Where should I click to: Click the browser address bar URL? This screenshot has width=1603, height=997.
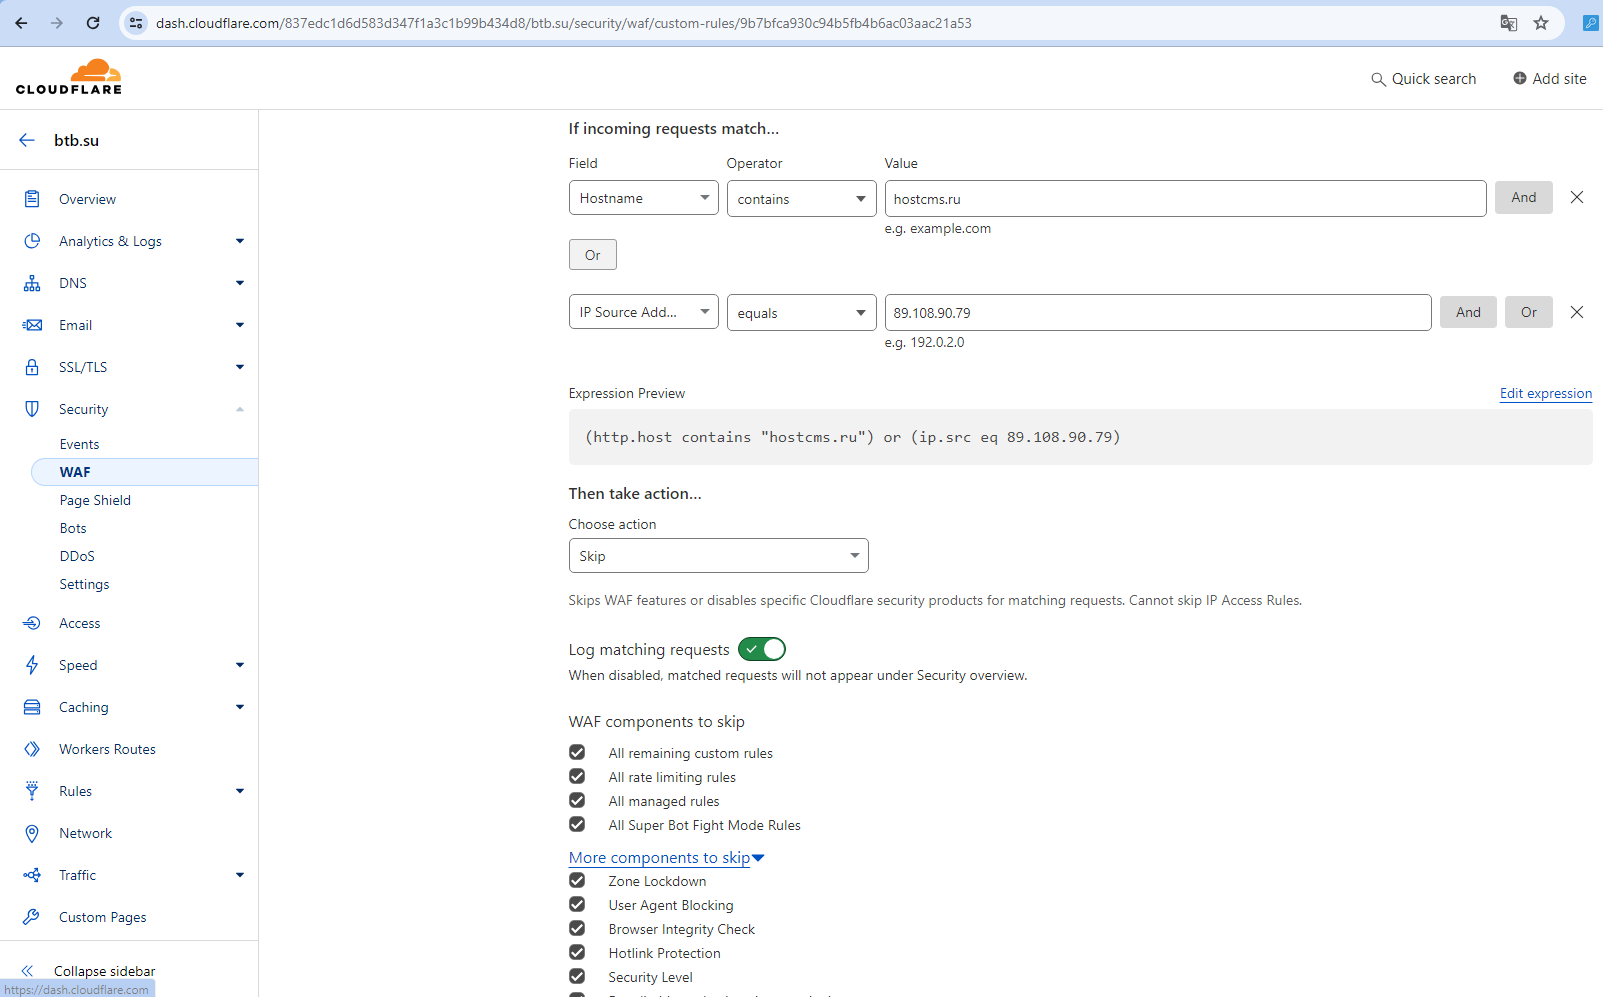tap(564, 23)
